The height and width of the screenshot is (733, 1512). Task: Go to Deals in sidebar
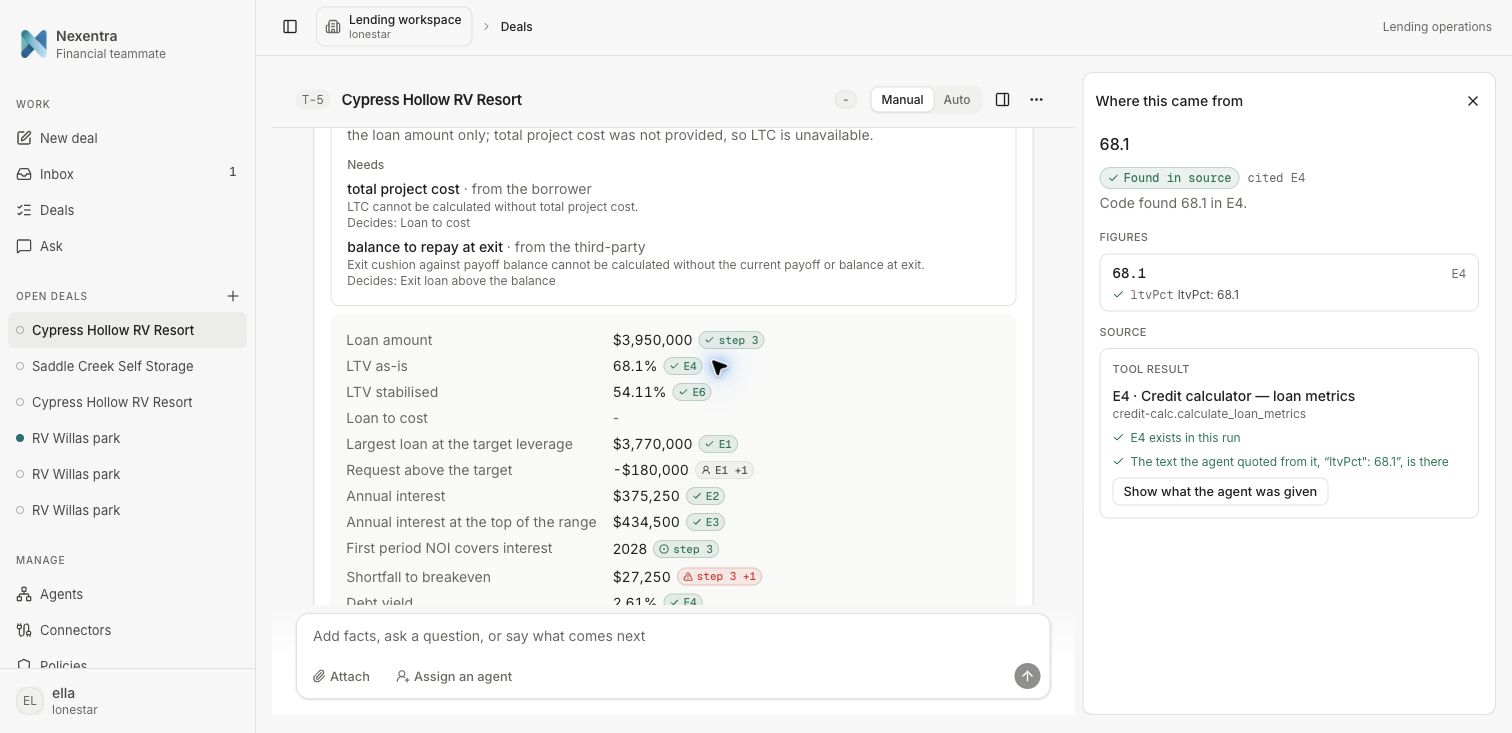[127, 210]
